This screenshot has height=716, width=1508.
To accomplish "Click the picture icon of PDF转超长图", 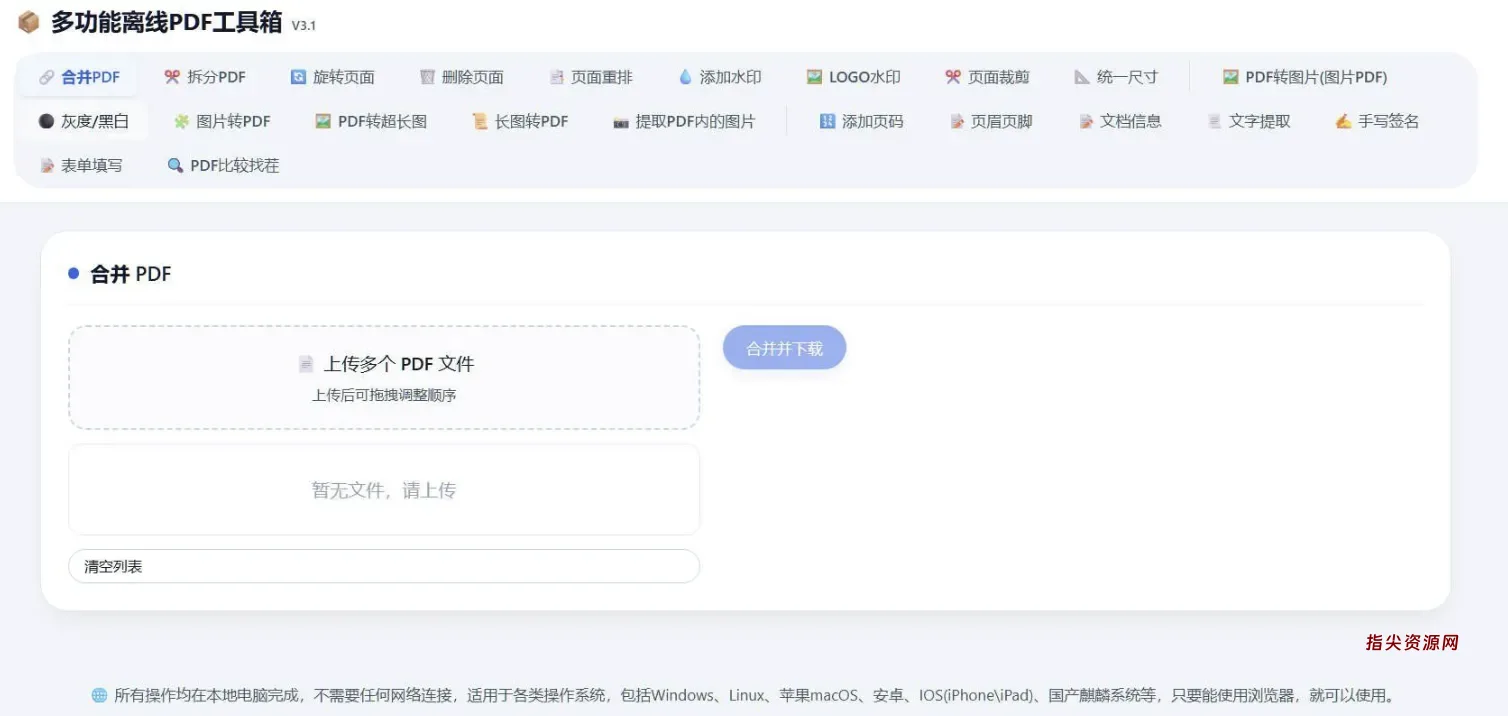I will point(323,121).
